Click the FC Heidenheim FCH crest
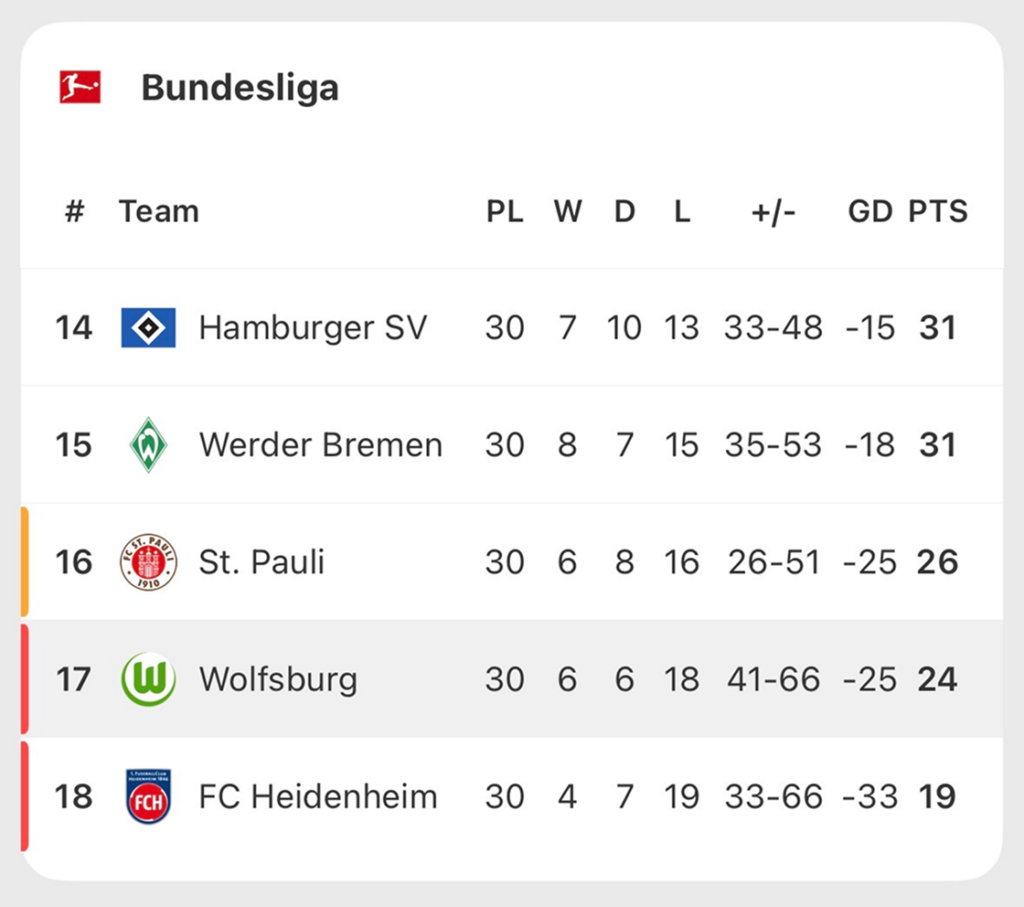The image size is (1024, 907). 148,796
